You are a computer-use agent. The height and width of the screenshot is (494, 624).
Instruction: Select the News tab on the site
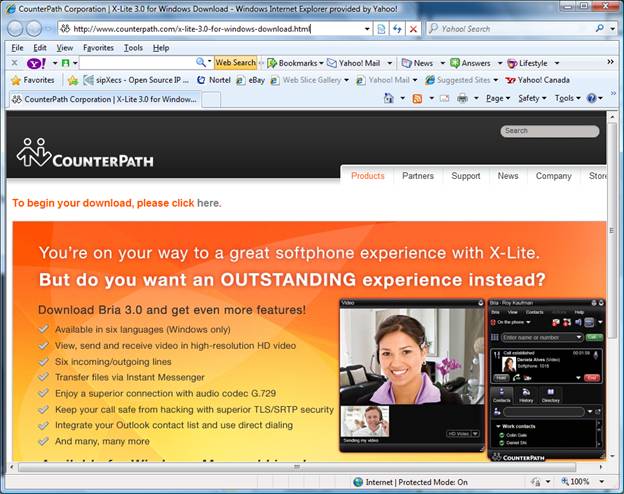[508, 176]
